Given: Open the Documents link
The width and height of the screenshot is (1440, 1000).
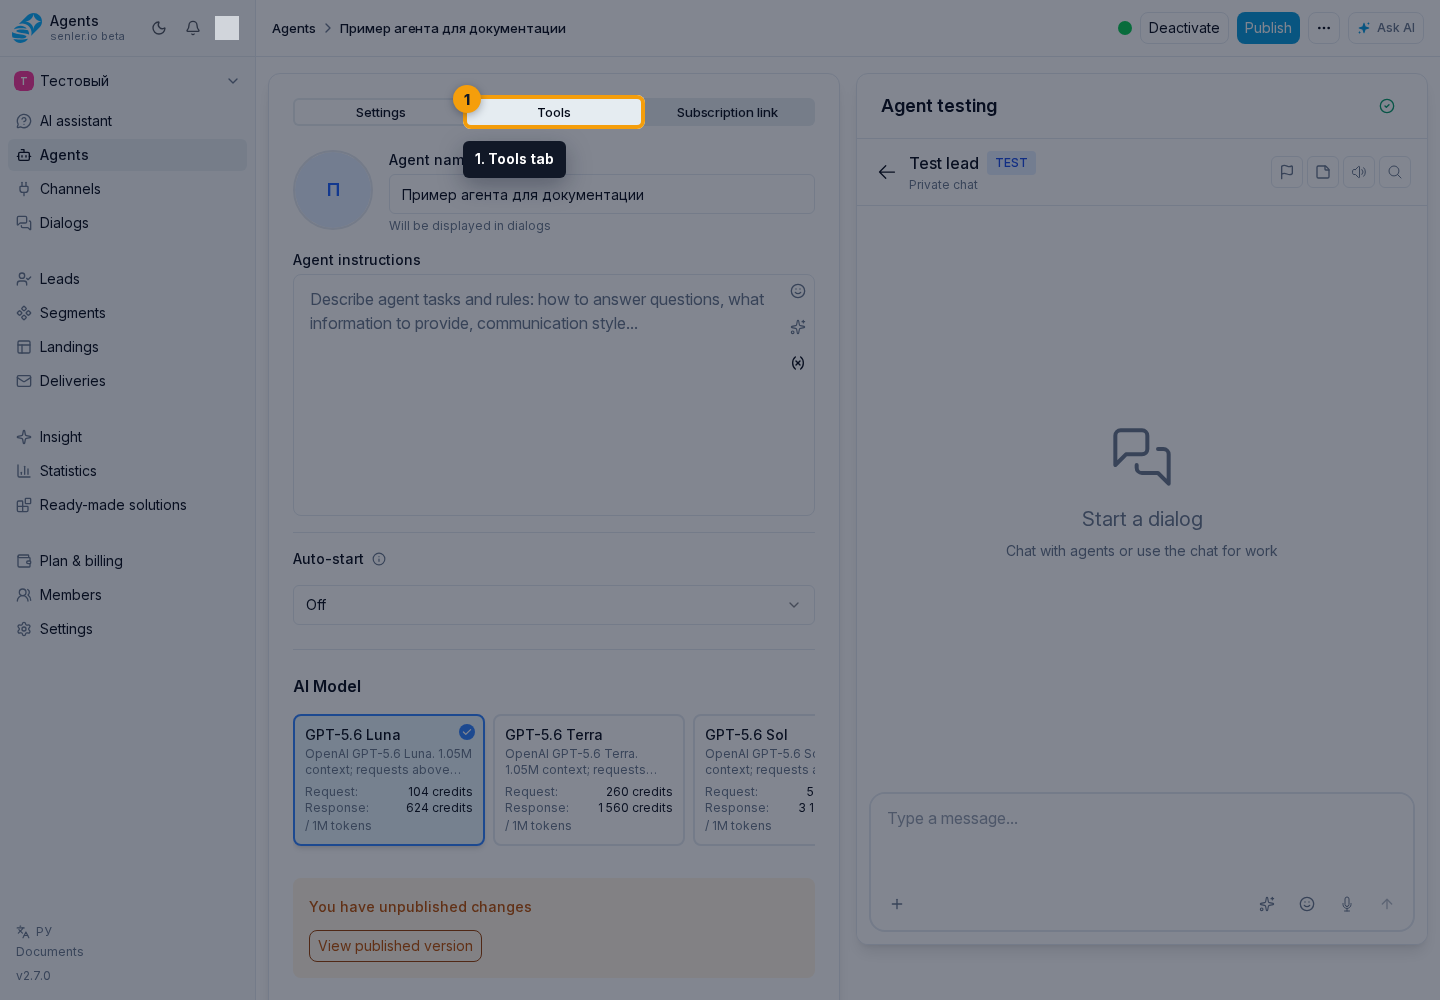Looking at the screenshot, I should point(50,952).
